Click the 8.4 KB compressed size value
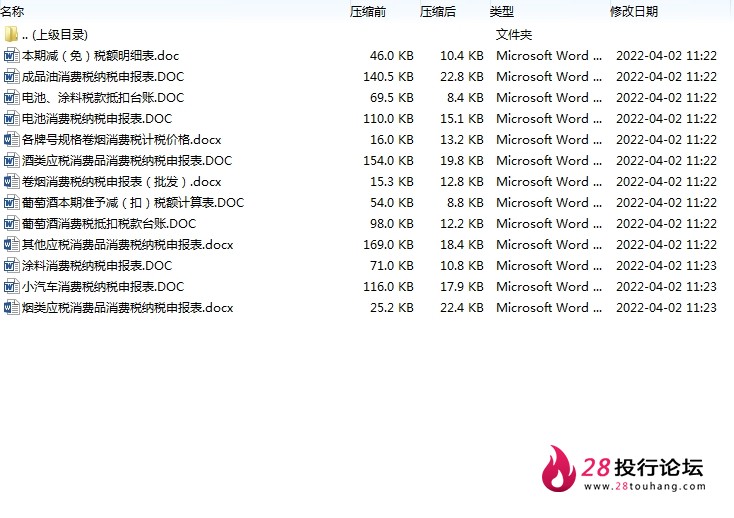 [465, 98]
